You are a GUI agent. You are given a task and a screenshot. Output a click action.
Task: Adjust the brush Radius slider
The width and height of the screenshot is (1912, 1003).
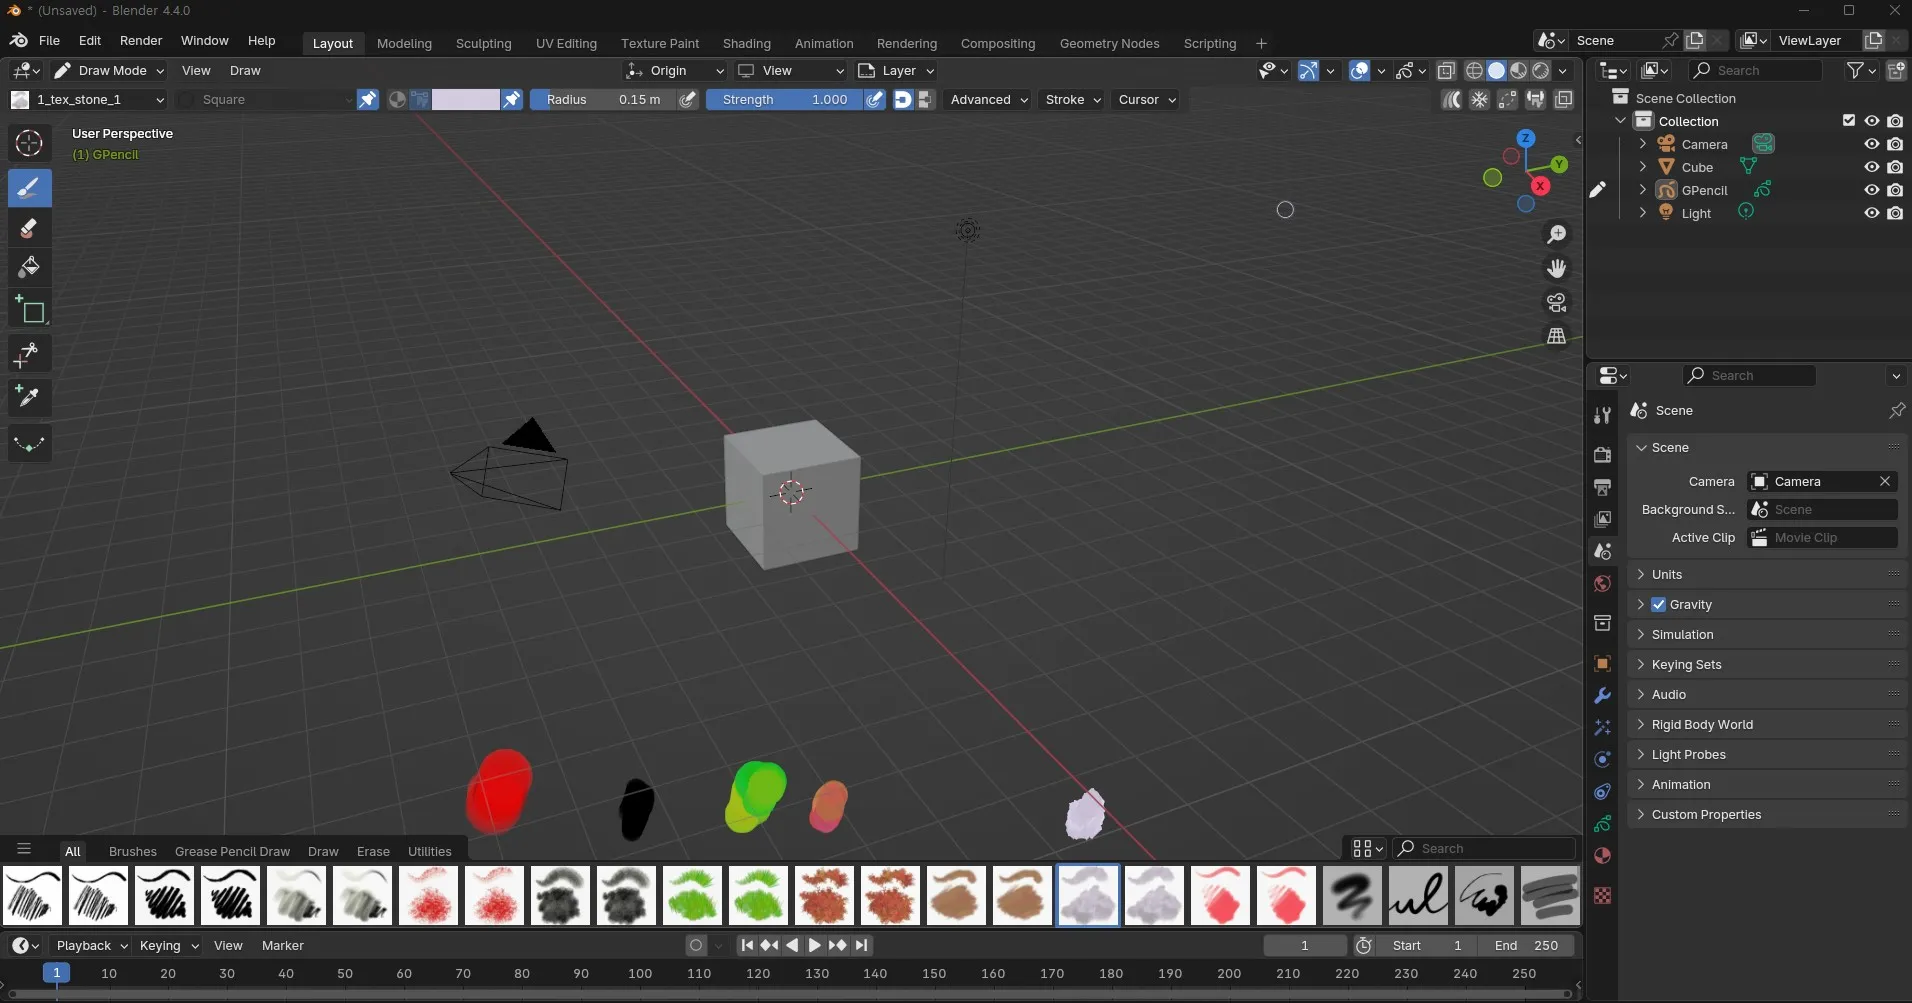(x=603, y=99)
